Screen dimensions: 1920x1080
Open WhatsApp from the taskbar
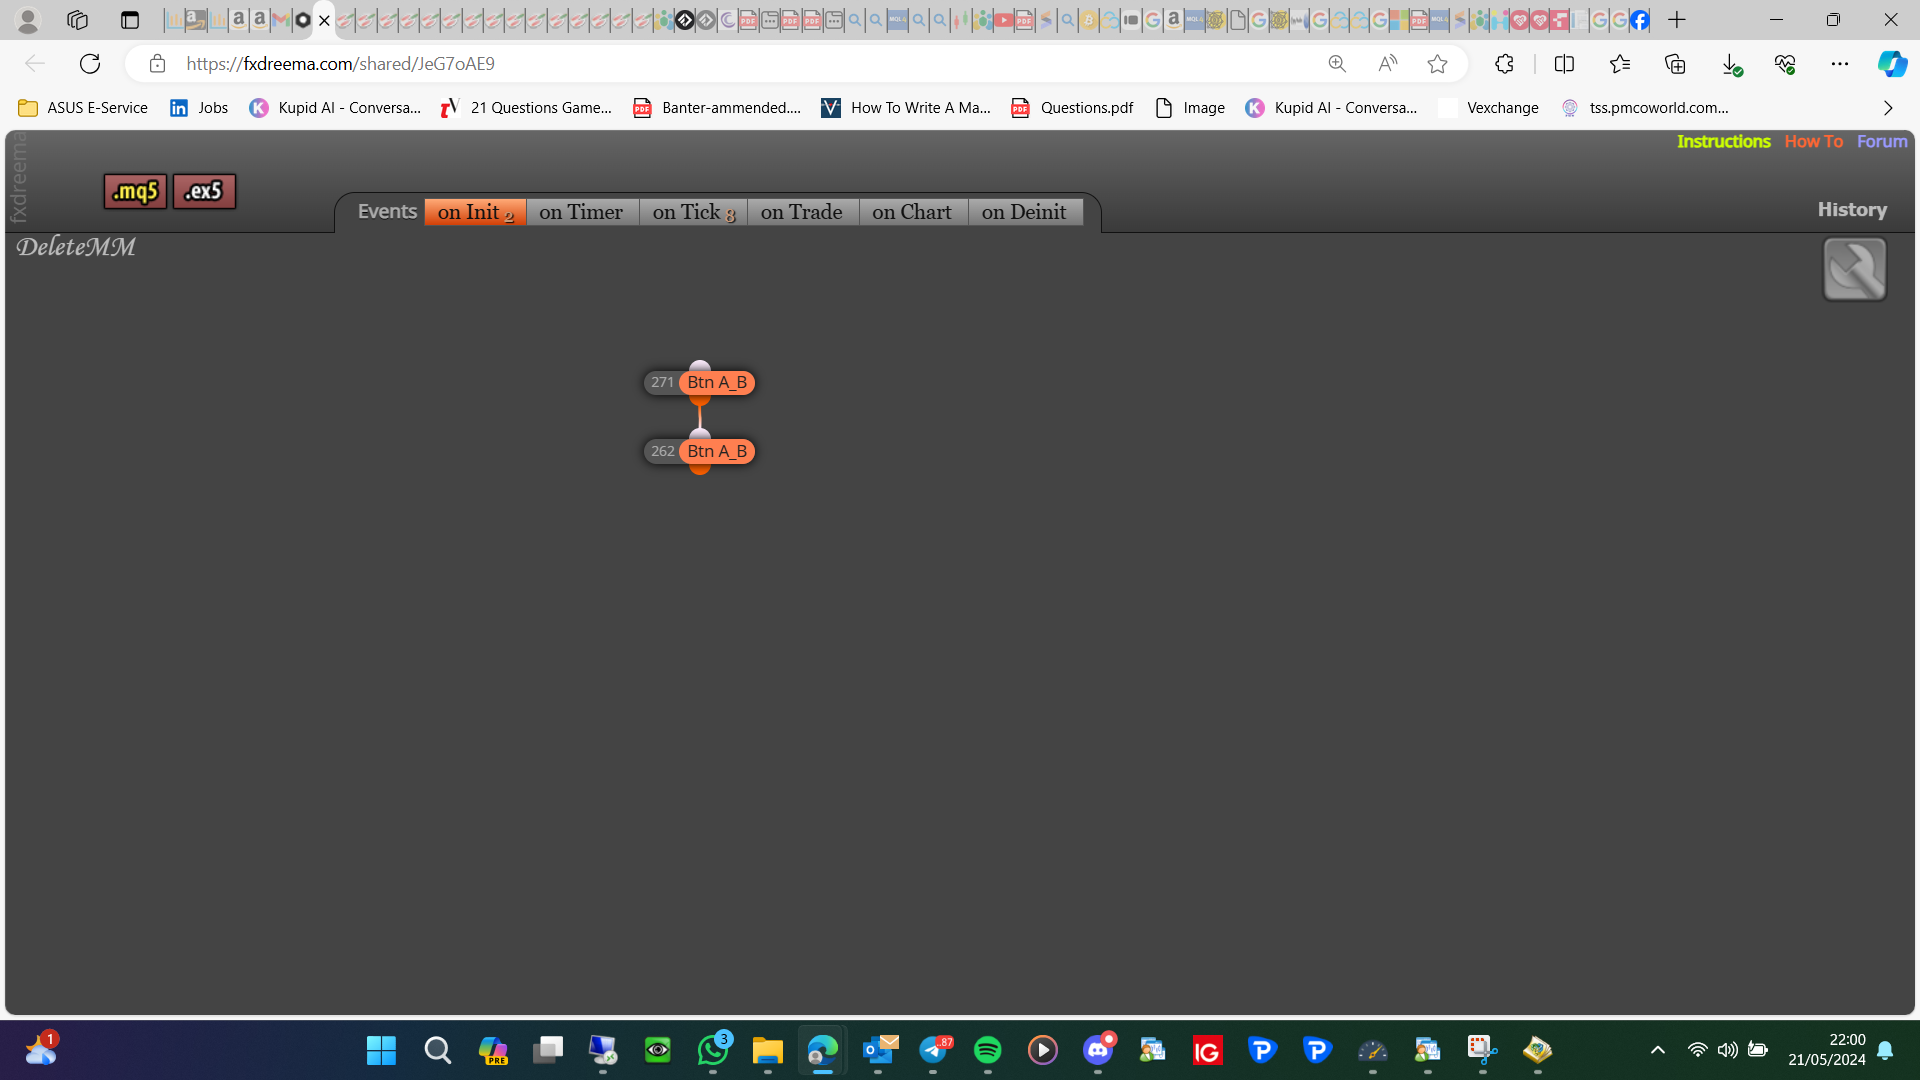tap(713, 1050)
